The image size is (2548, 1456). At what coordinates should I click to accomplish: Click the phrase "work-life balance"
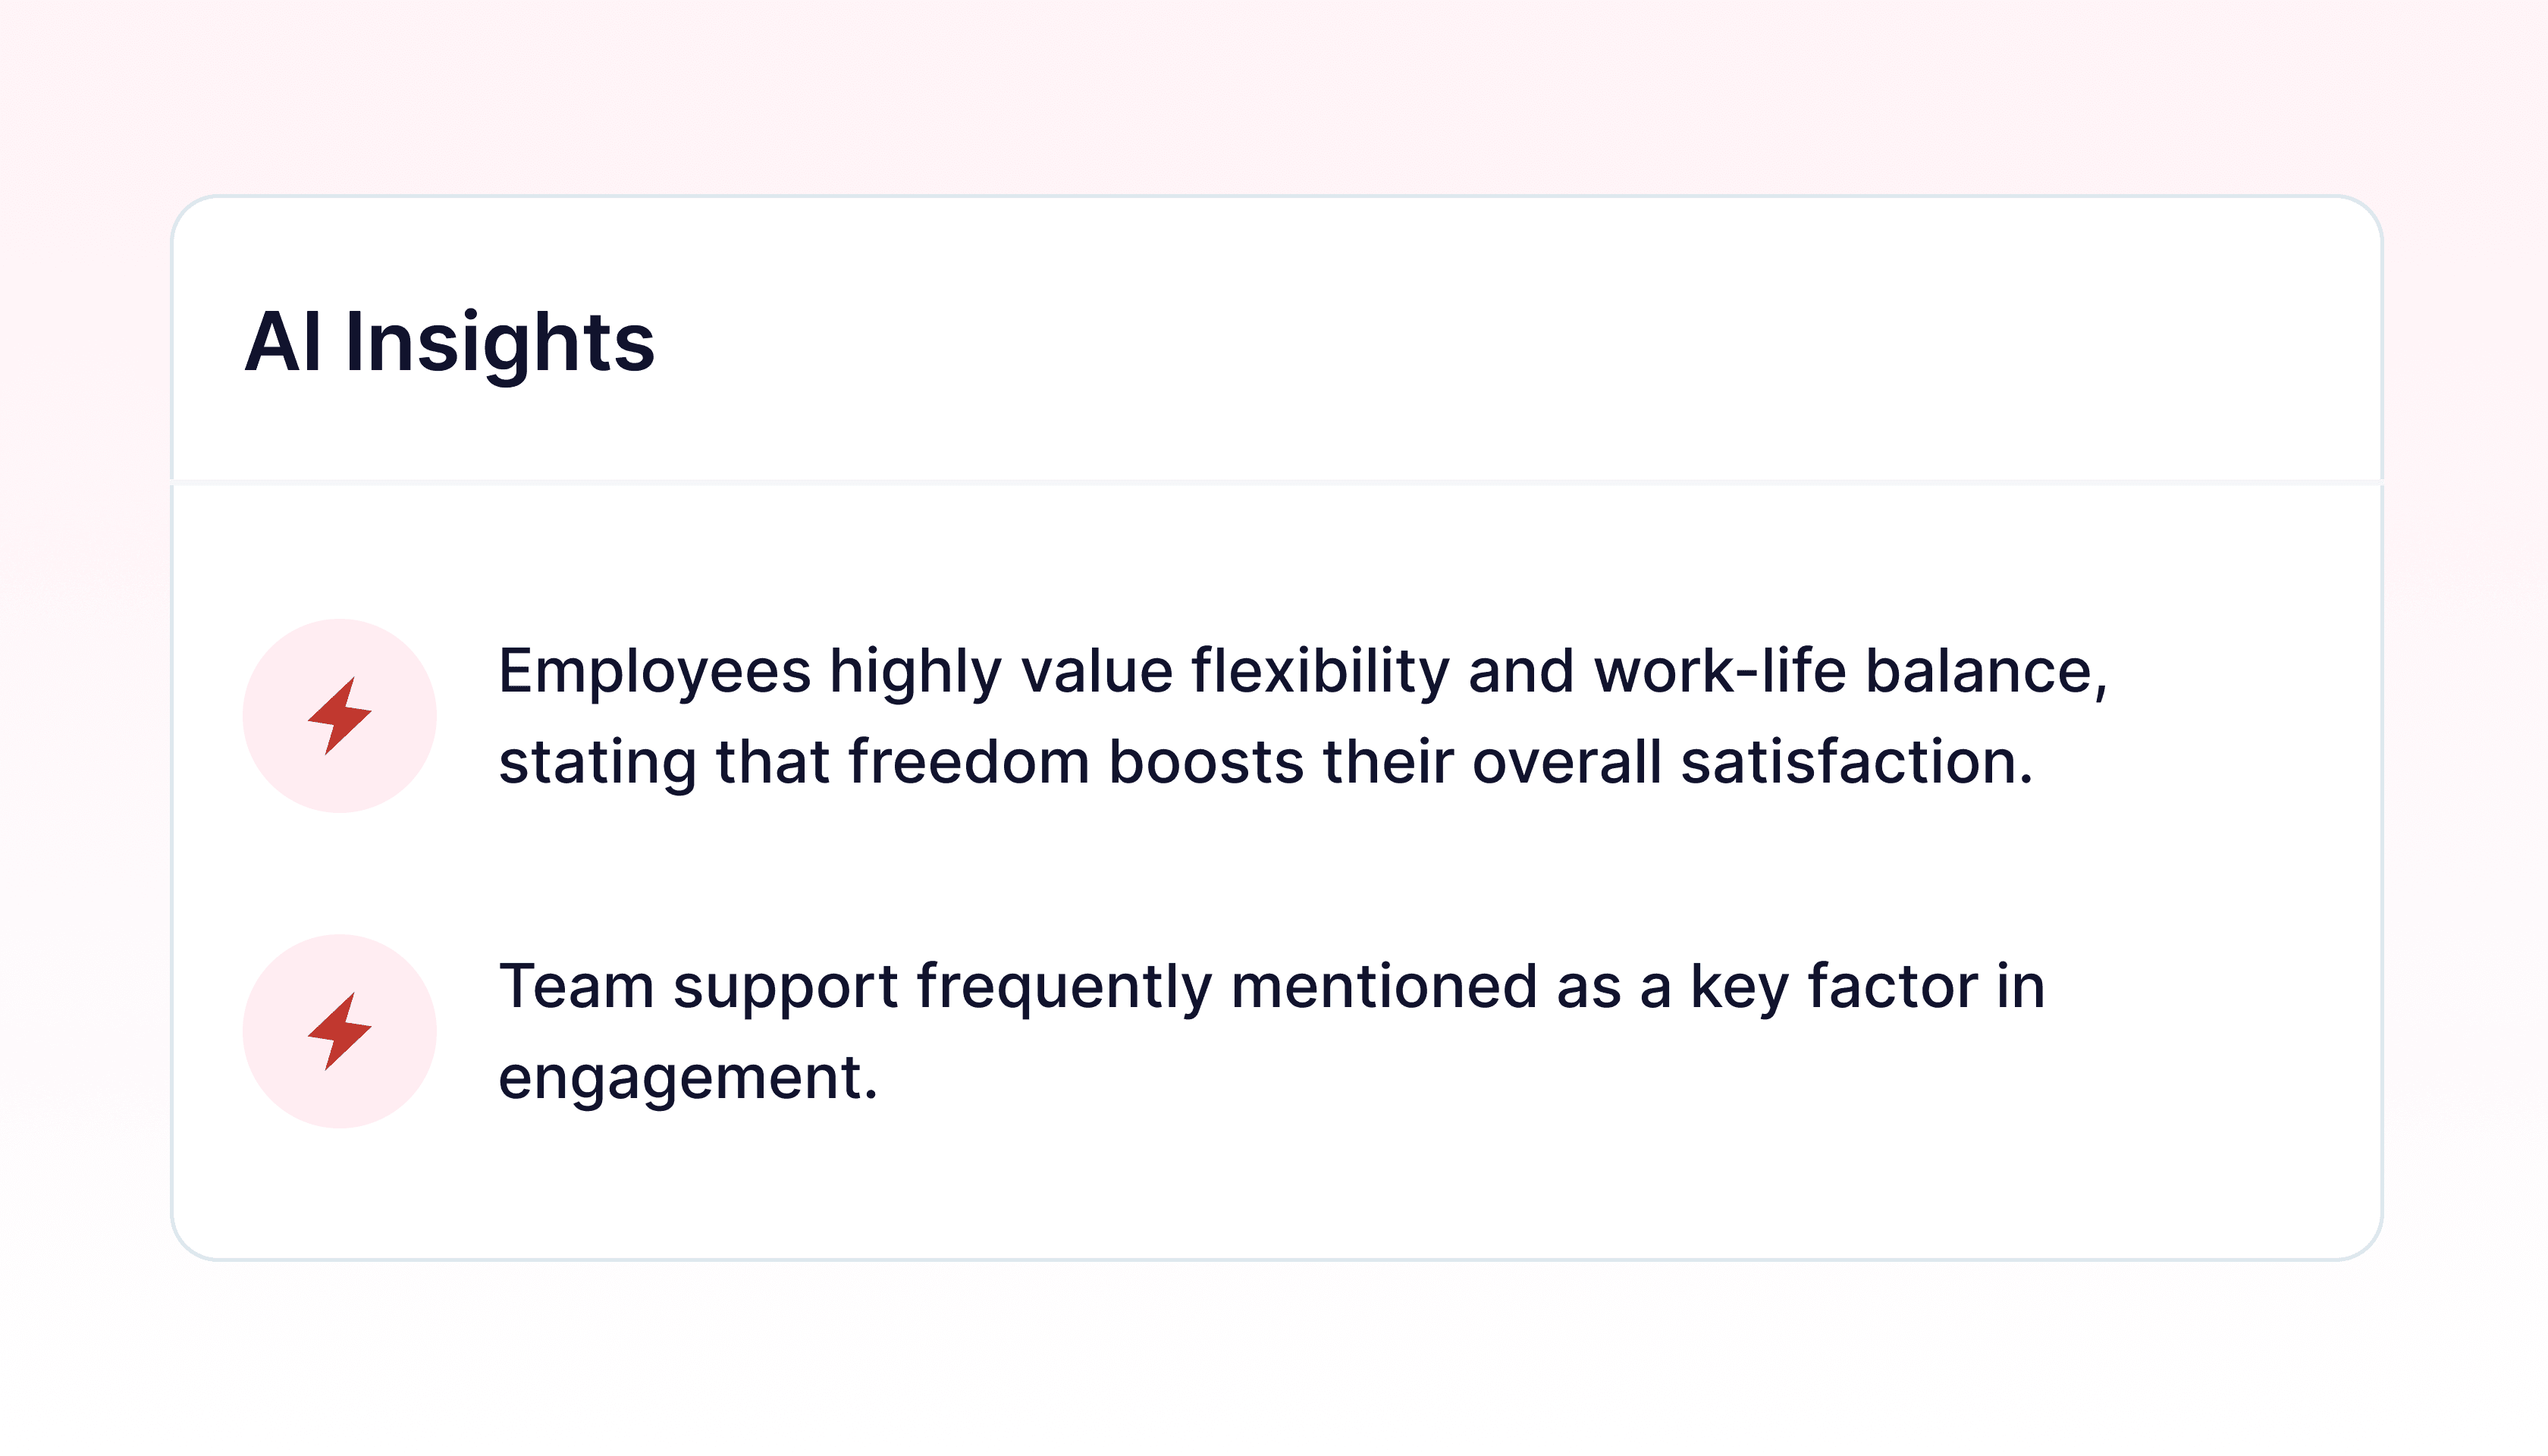(x=1850, y=671)
